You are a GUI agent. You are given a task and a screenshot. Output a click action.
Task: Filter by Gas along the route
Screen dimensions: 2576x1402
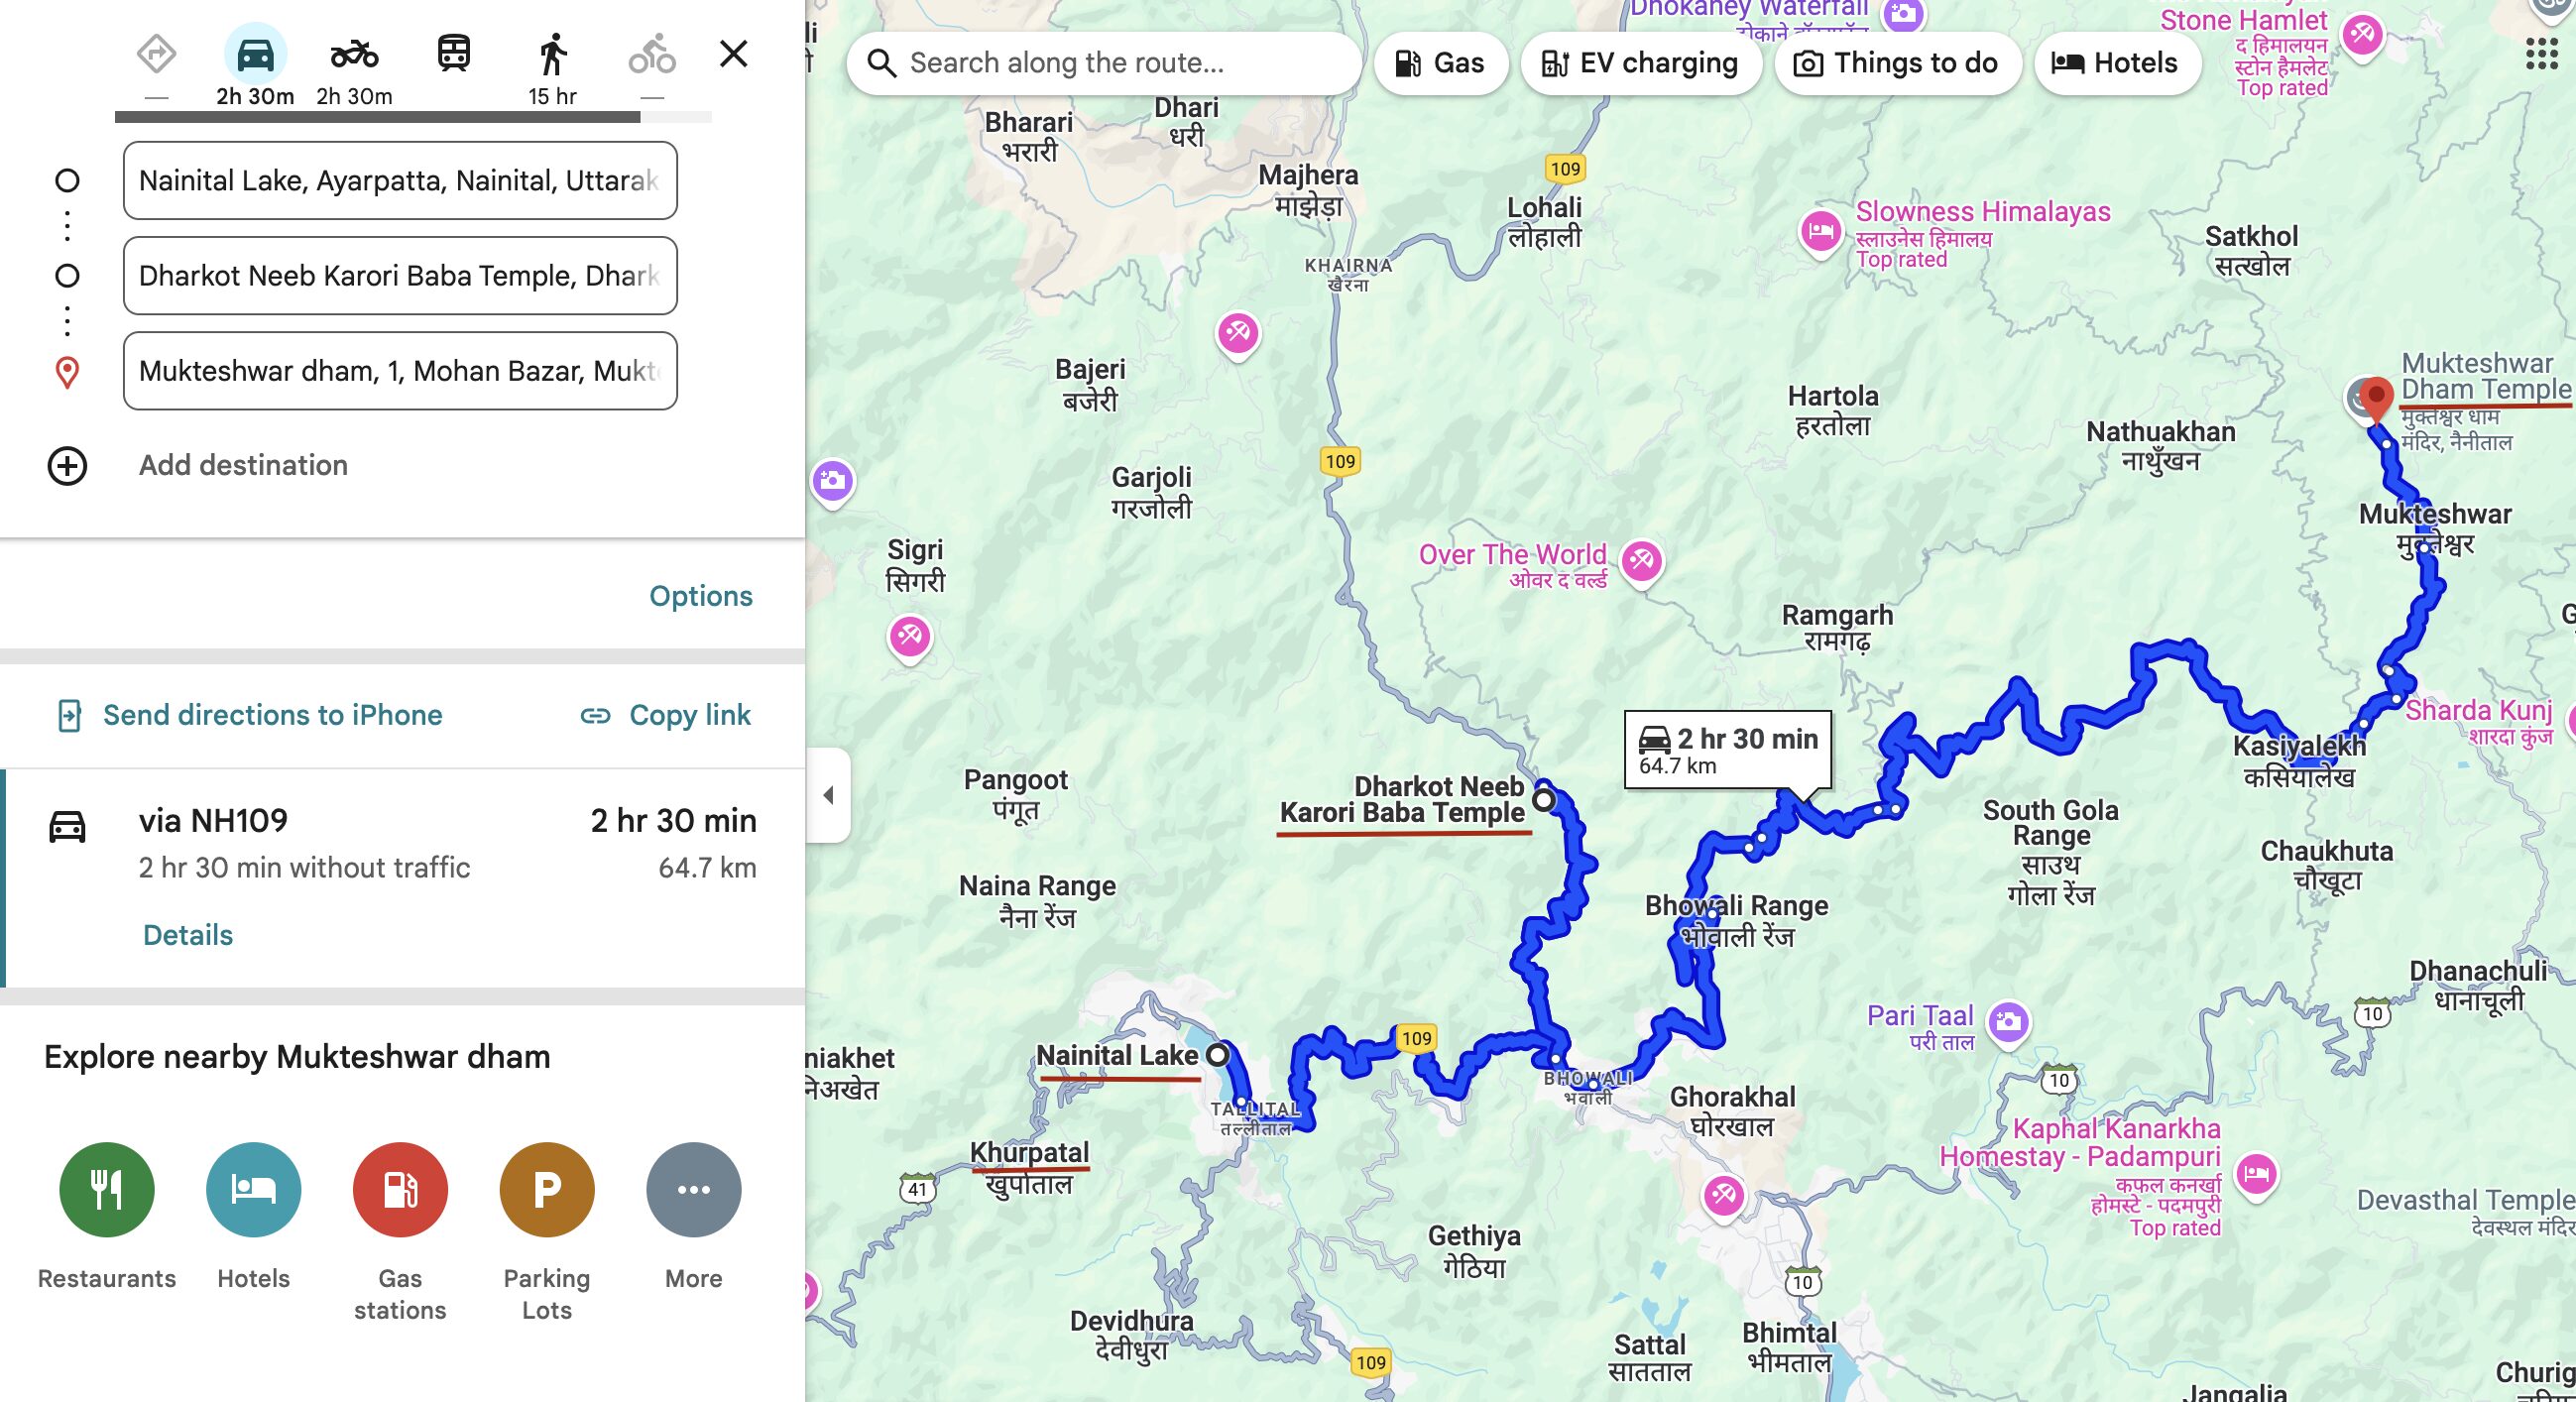pyautogui.click(x=1440, y=63)
